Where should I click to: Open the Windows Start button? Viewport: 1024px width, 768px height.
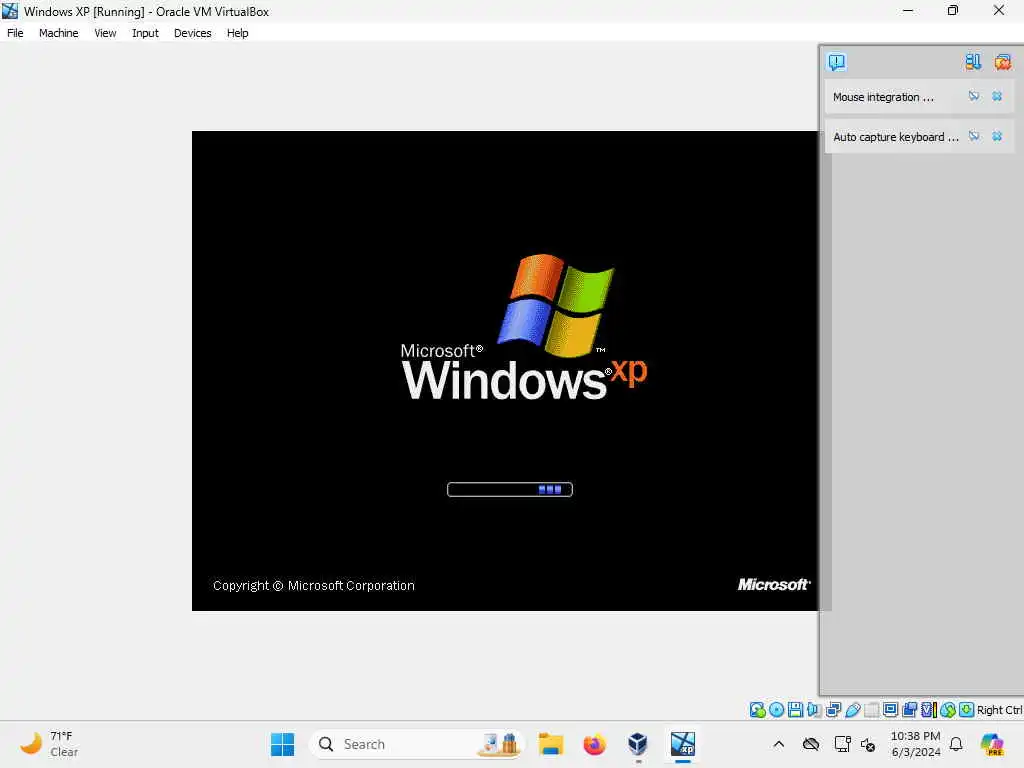coord(283,744)
